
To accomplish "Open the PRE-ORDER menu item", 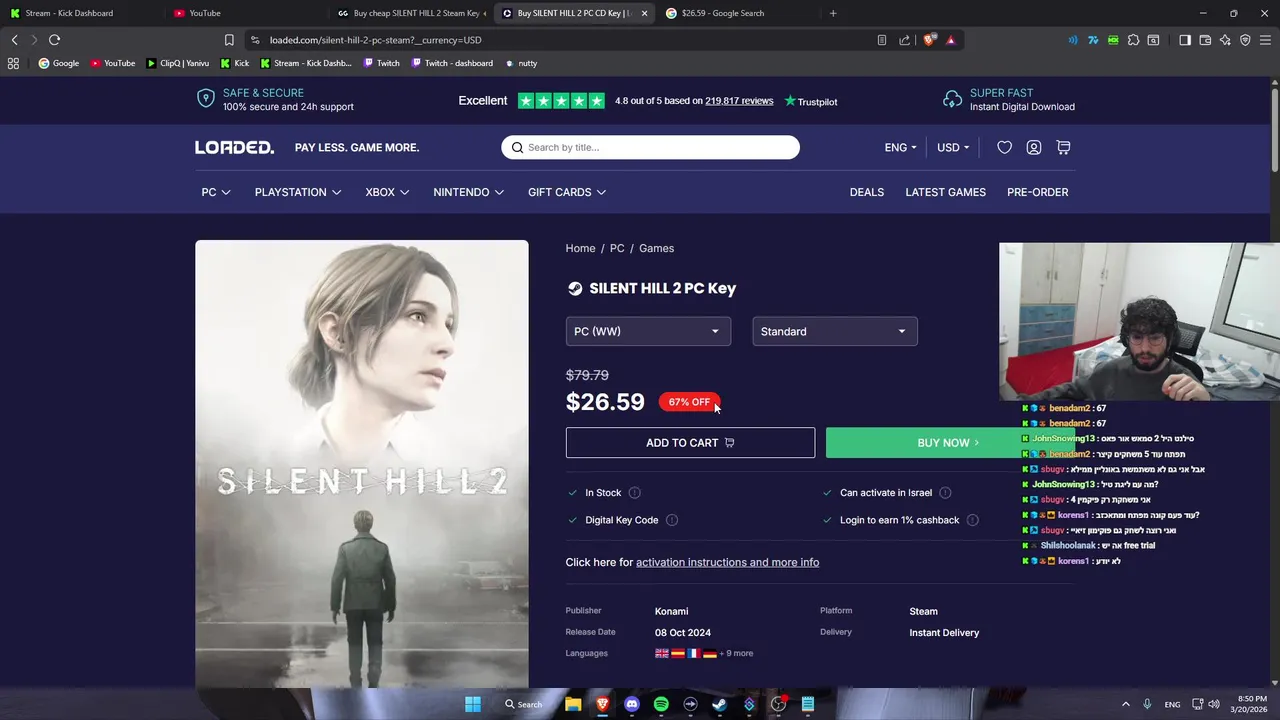I will pos(1037,192).
